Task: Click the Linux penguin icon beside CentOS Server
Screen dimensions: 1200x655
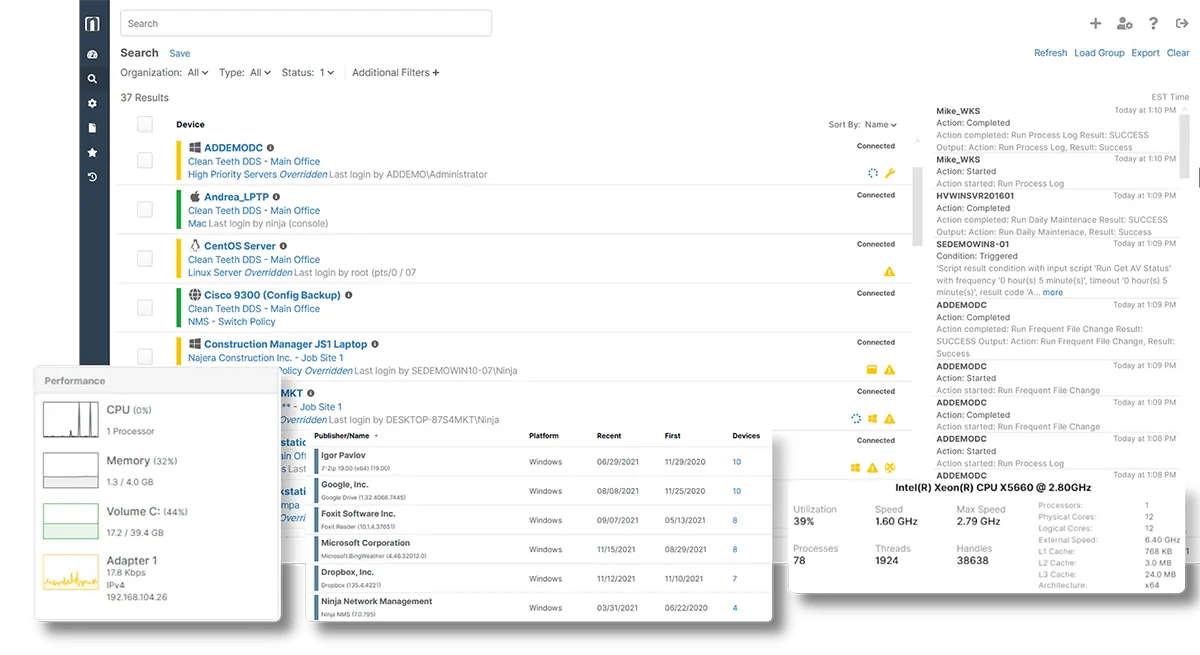Action: point(195,246)
